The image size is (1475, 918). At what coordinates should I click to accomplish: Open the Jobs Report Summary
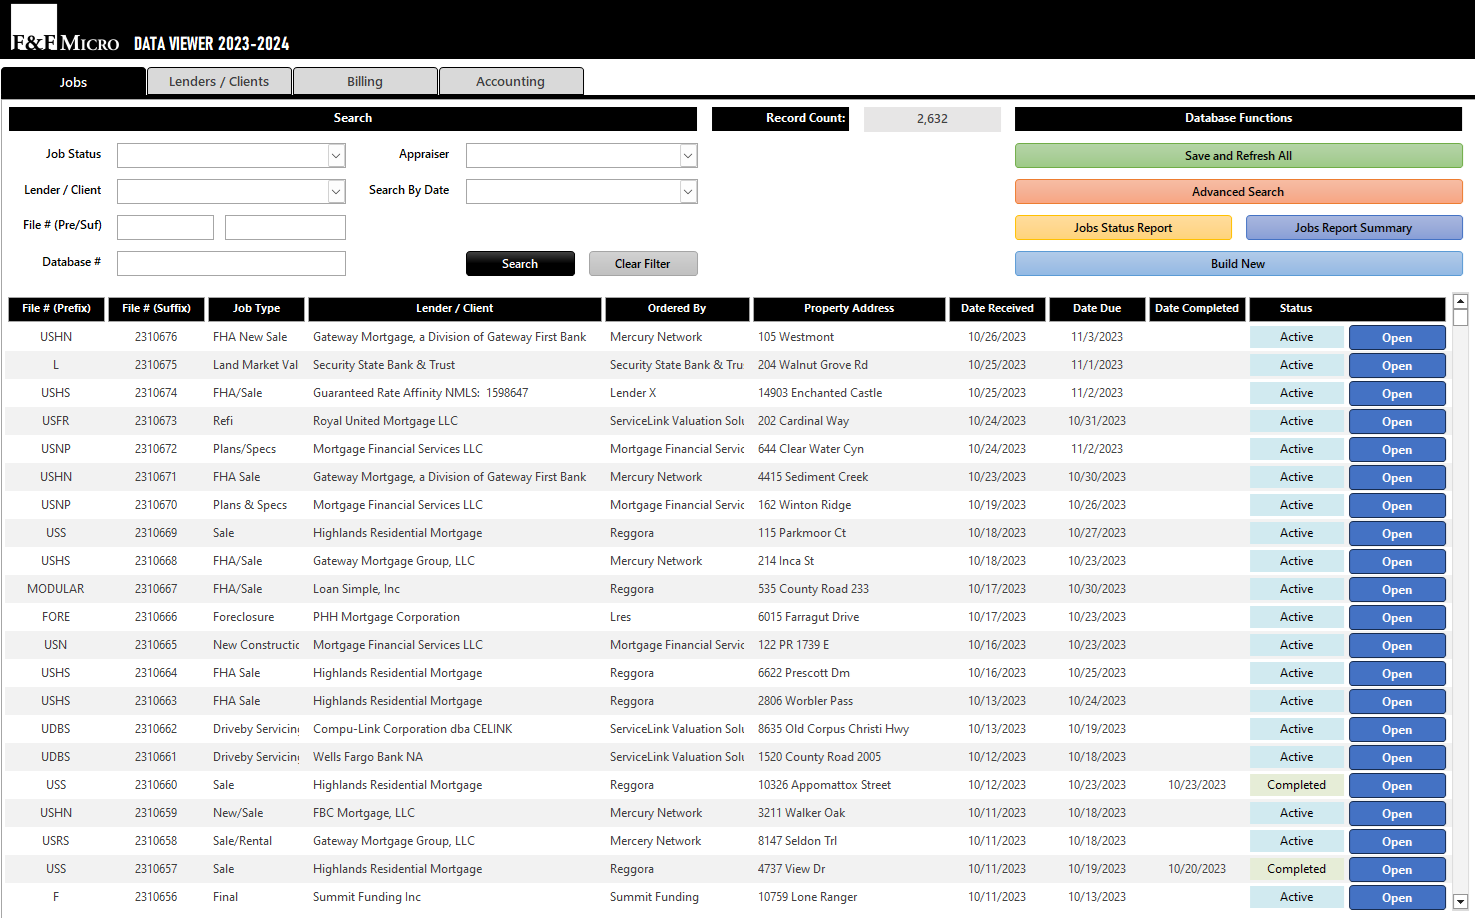pos(1354,227)
